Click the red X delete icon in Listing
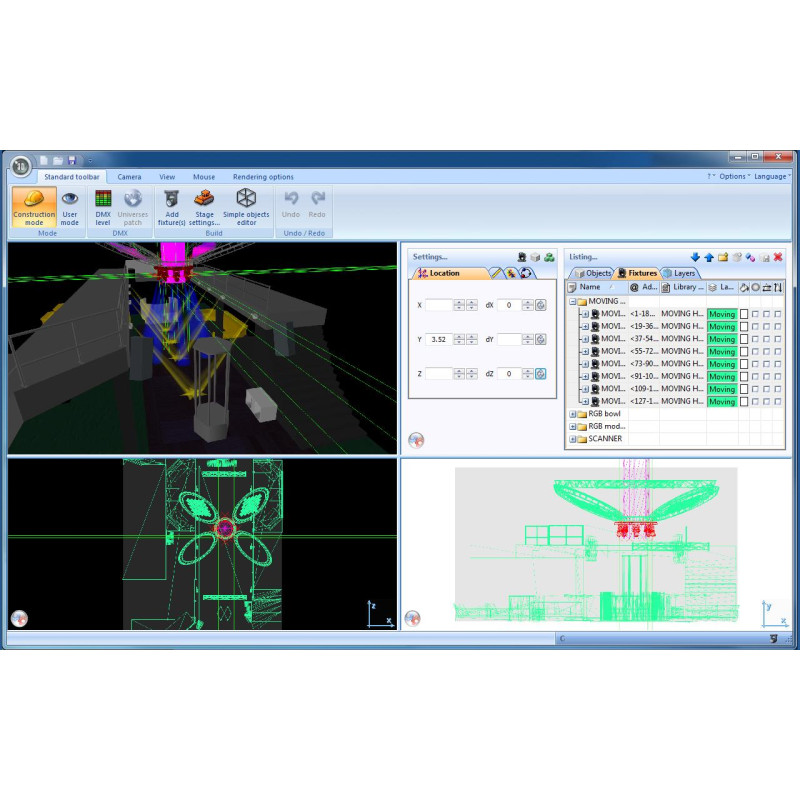800x800 pixels. click(x=778, y=257)
